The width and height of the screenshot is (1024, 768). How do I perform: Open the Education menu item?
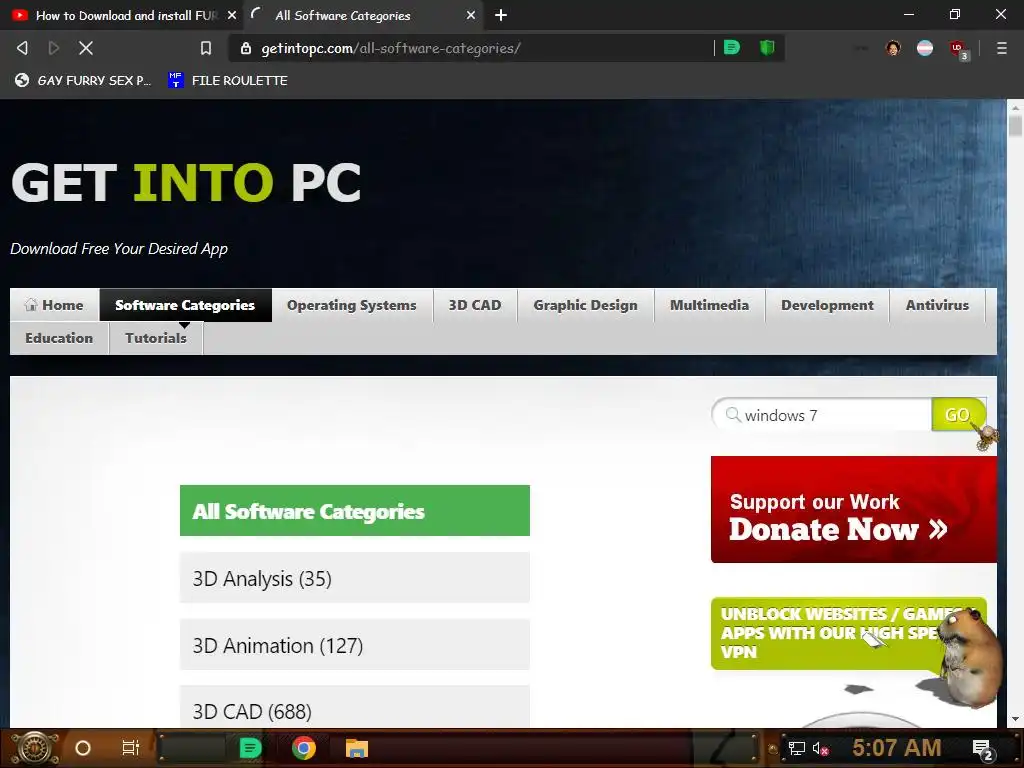click(x=59, y=338)
